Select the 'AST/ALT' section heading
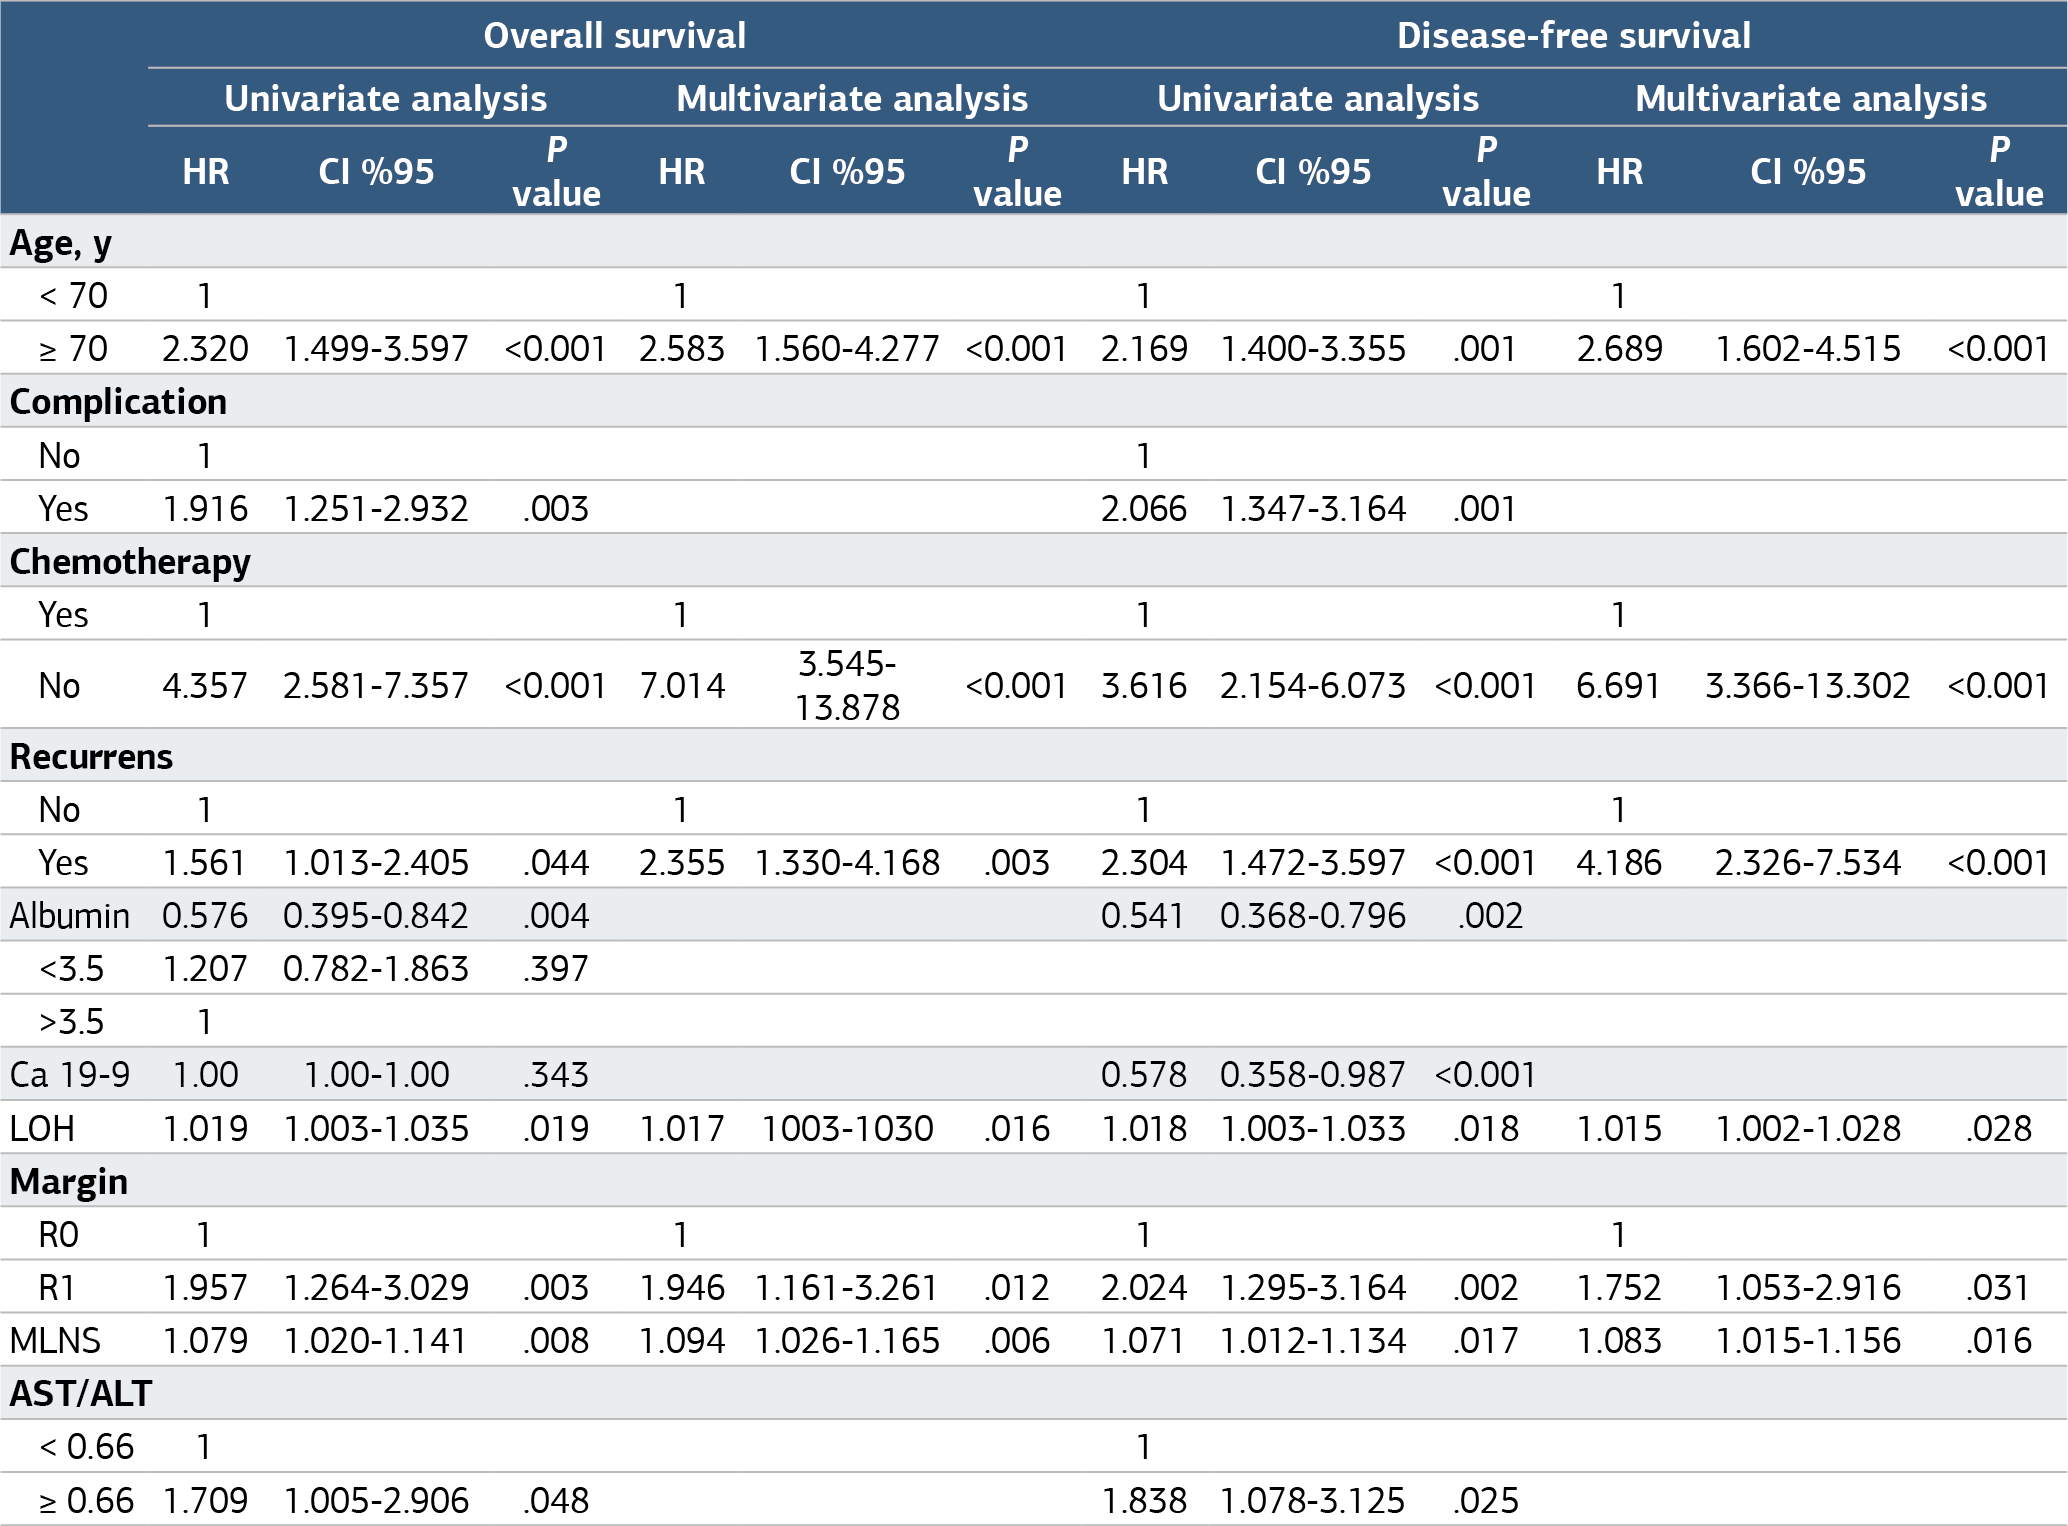Image resolution: width=2068 pixels, height=1526 pixels. coord(81,1394)
